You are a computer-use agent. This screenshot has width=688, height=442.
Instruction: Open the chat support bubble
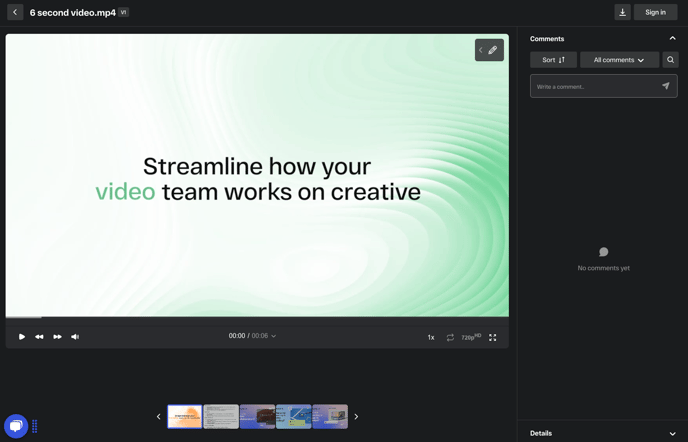(16, 426)
